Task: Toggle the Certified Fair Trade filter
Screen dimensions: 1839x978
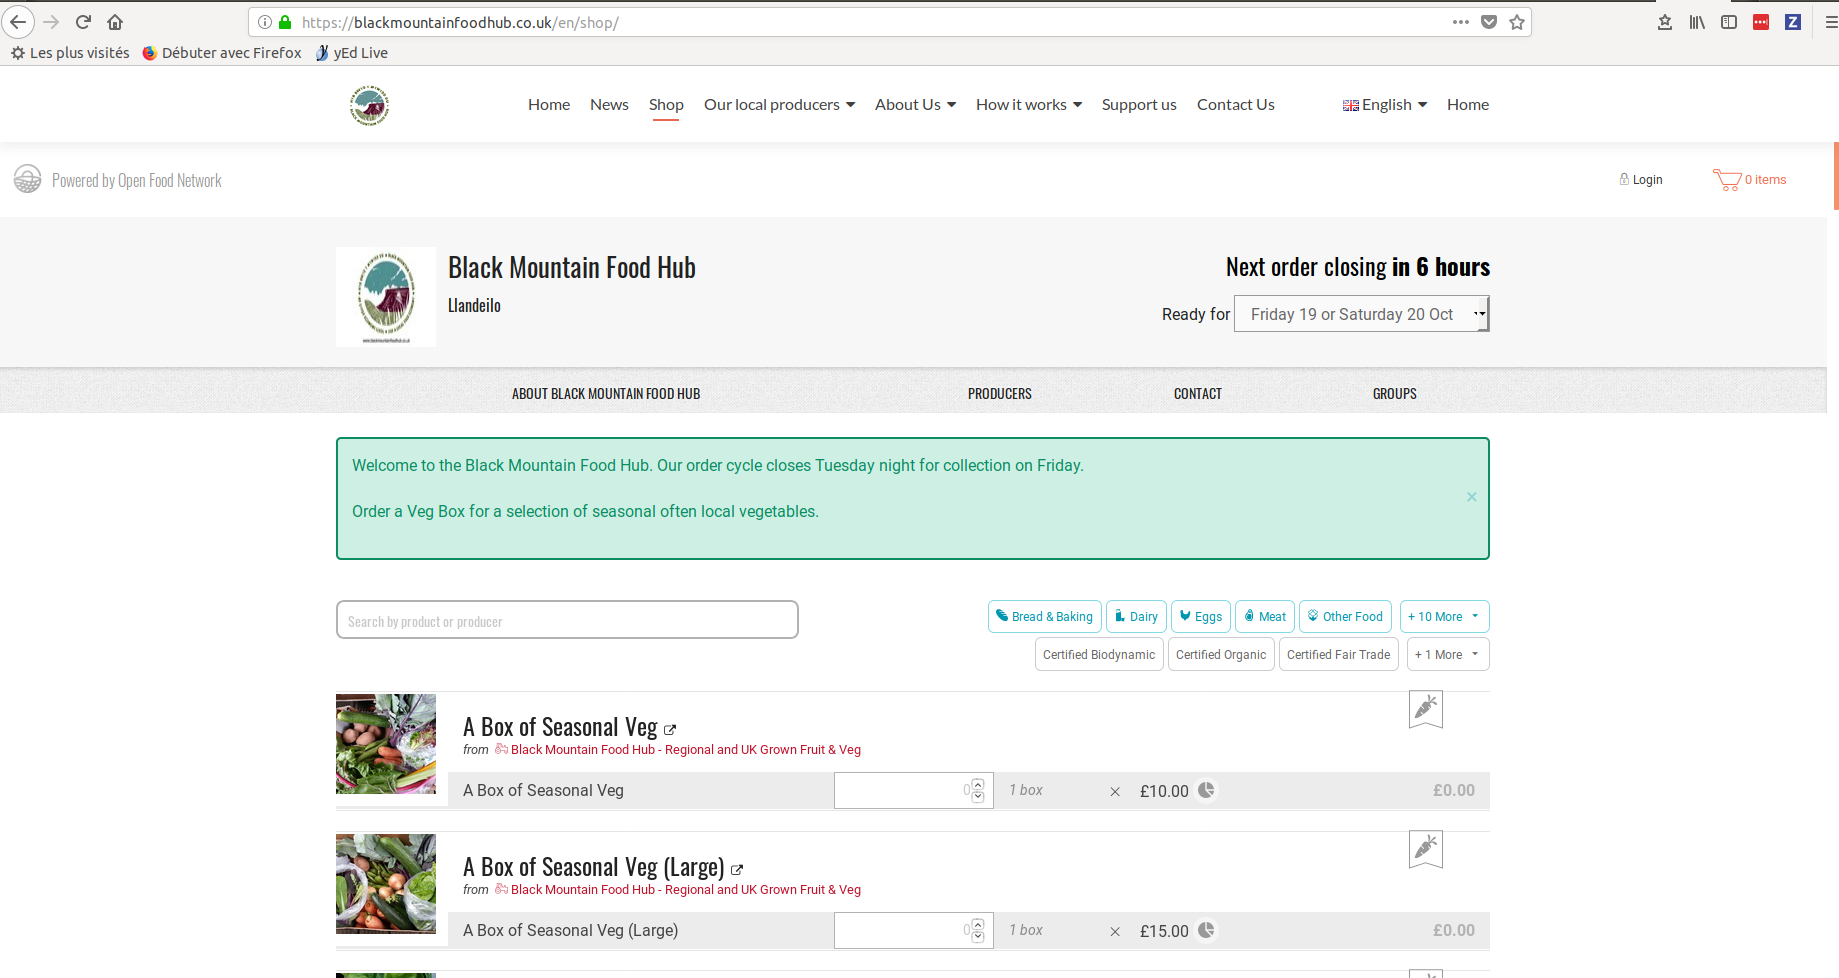Action: pos(1339,655)
